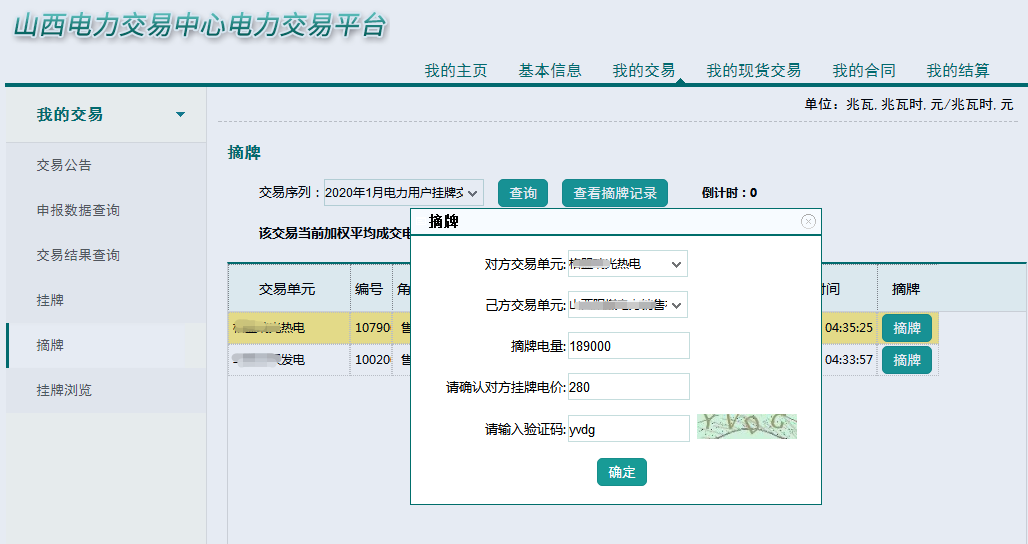
Task: Click the captcha verification image
Action: 746,428
